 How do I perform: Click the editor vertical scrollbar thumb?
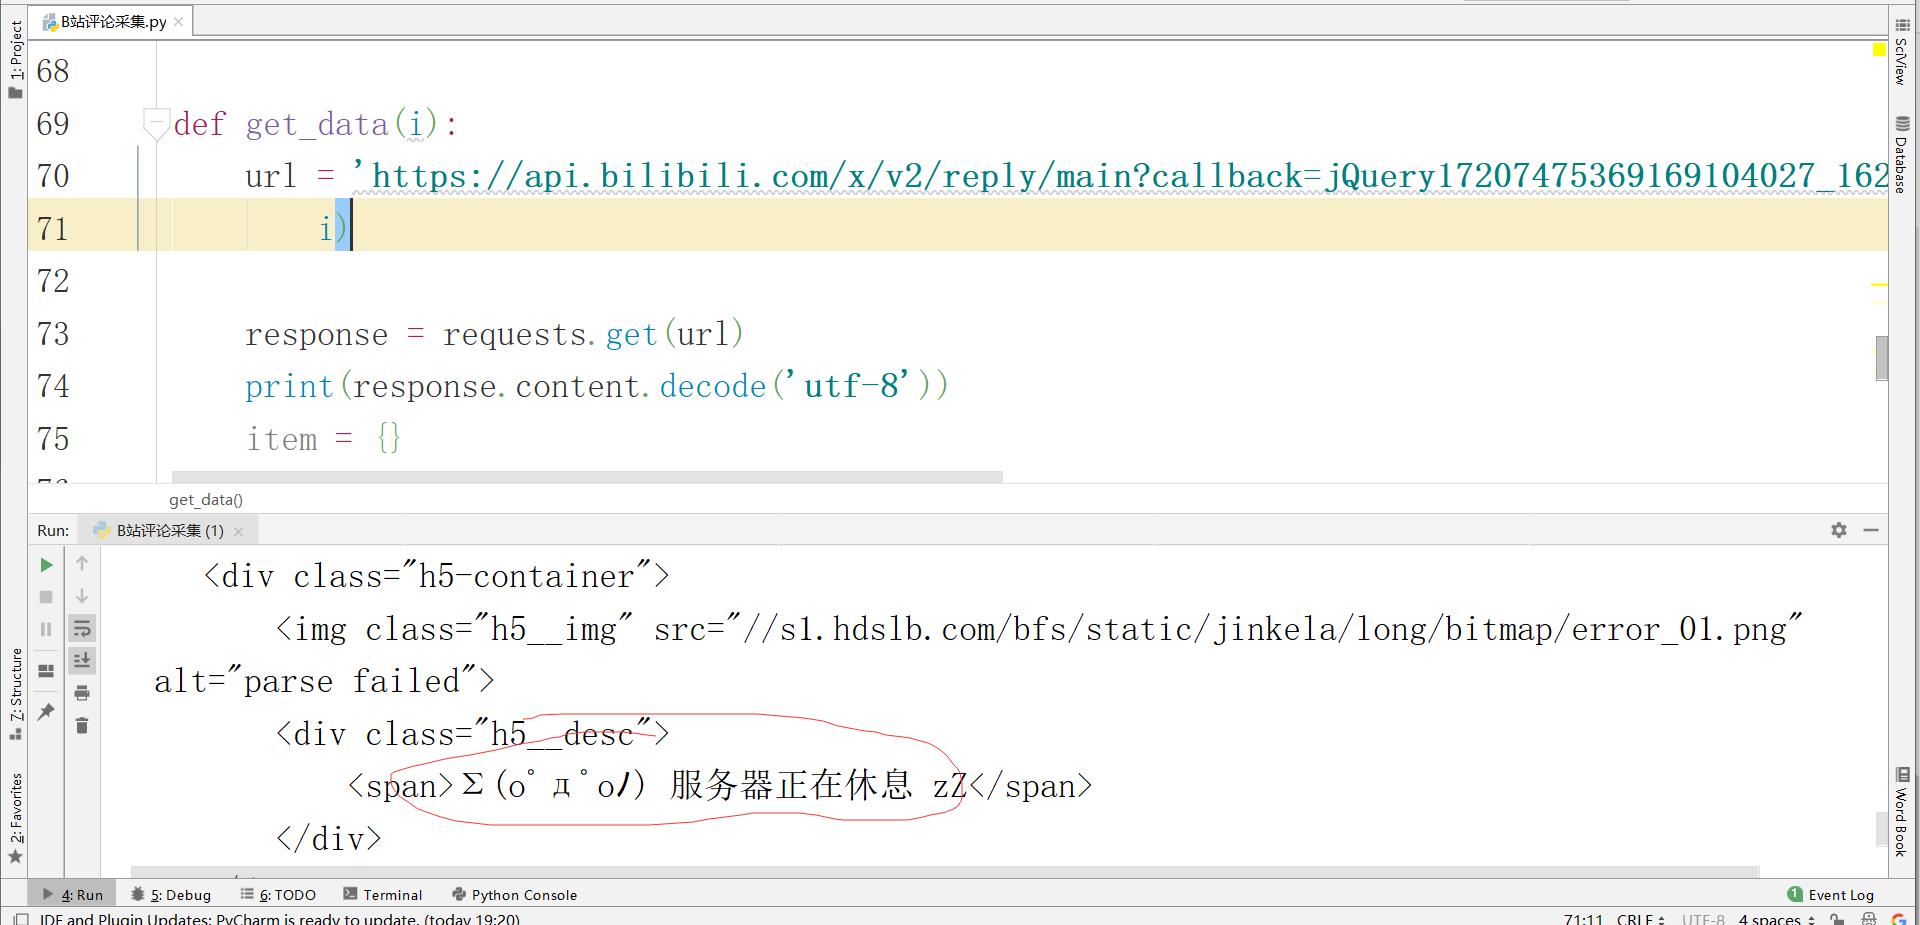point(1882,358)
